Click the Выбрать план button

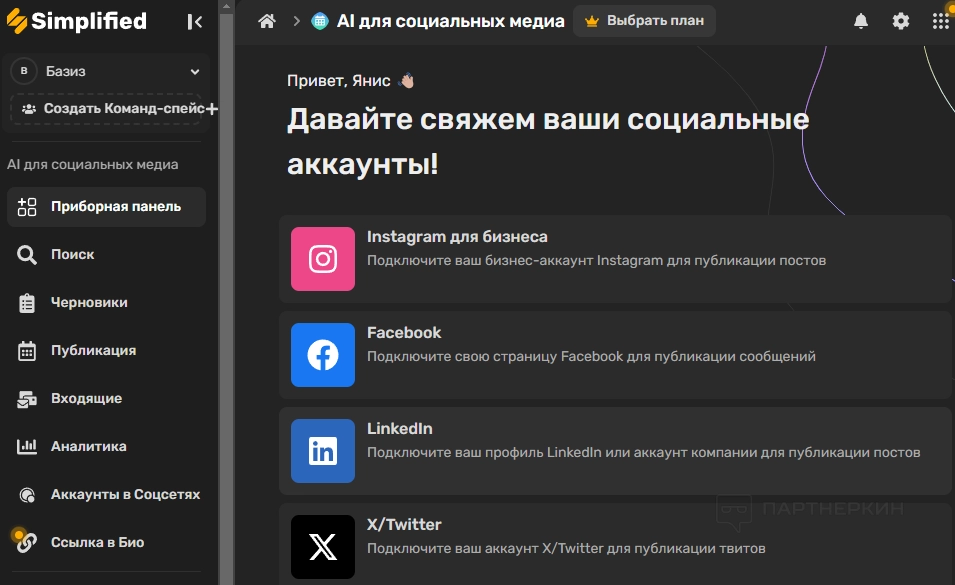coord(644,21)
